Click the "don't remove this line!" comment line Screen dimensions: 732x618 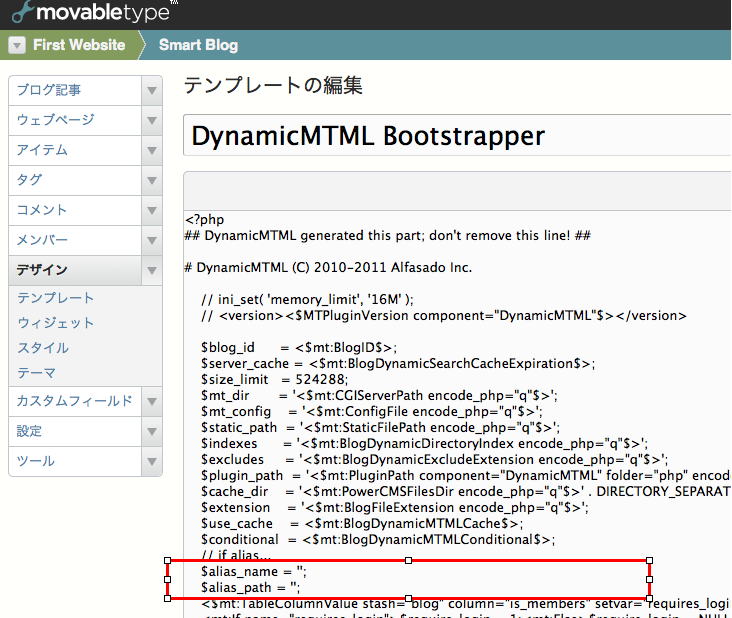pos(387,235)
